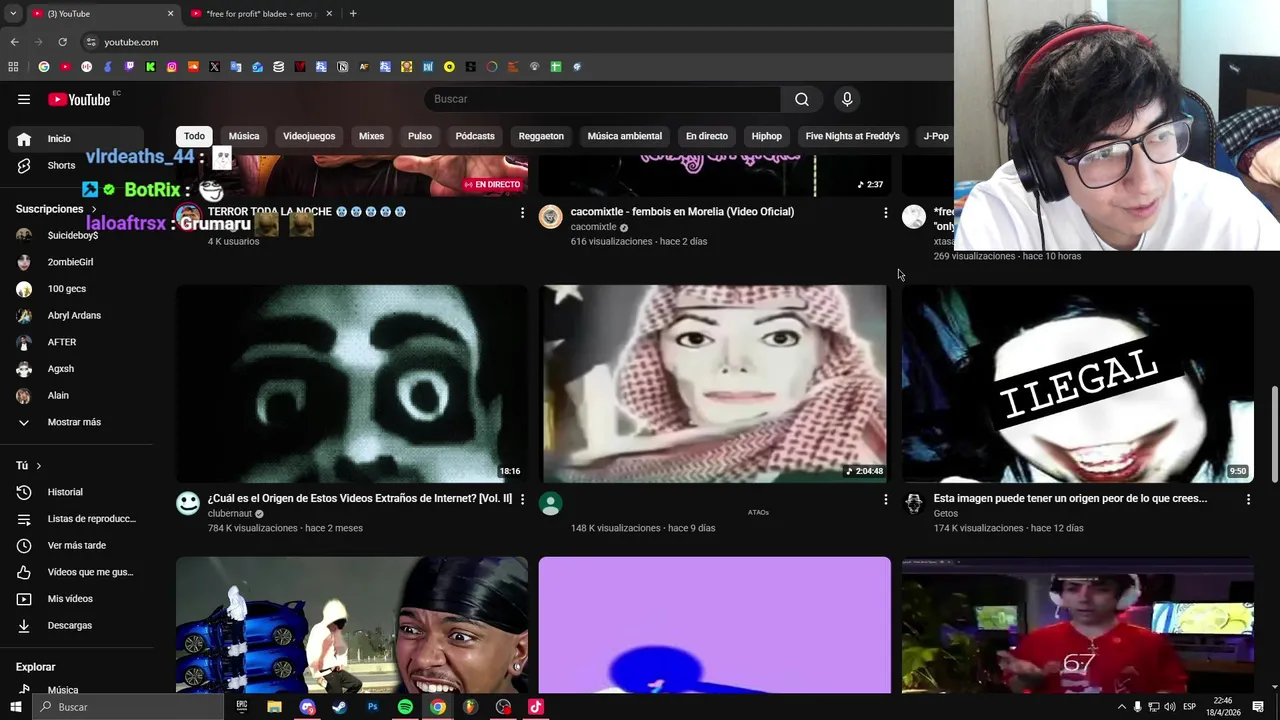Open the 2ombieGirl subscription channel
The height and width of the screenshot is (720, 1280).
(x=76, y=262)
